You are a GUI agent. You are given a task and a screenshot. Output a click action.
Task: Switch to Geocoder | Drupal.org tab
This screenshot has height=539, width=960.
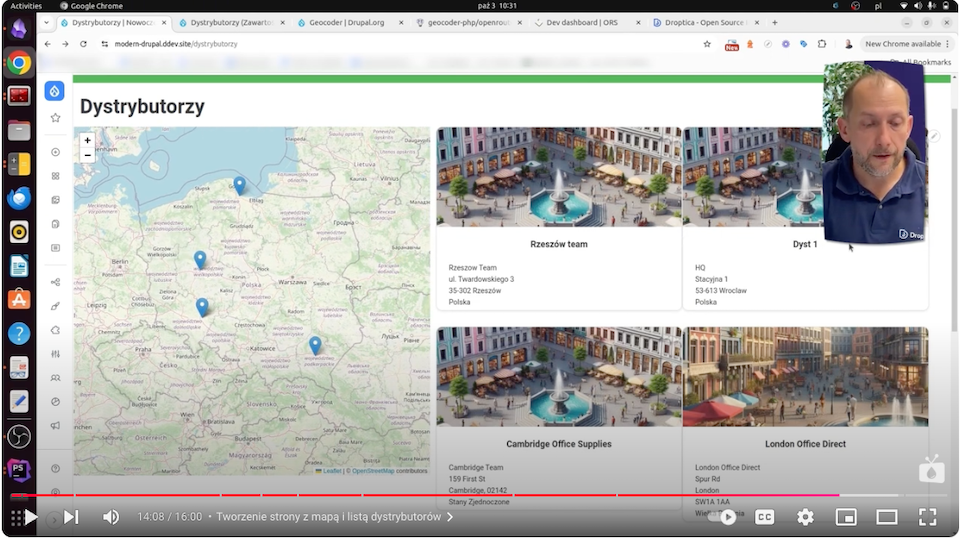[x=347, y=23]
